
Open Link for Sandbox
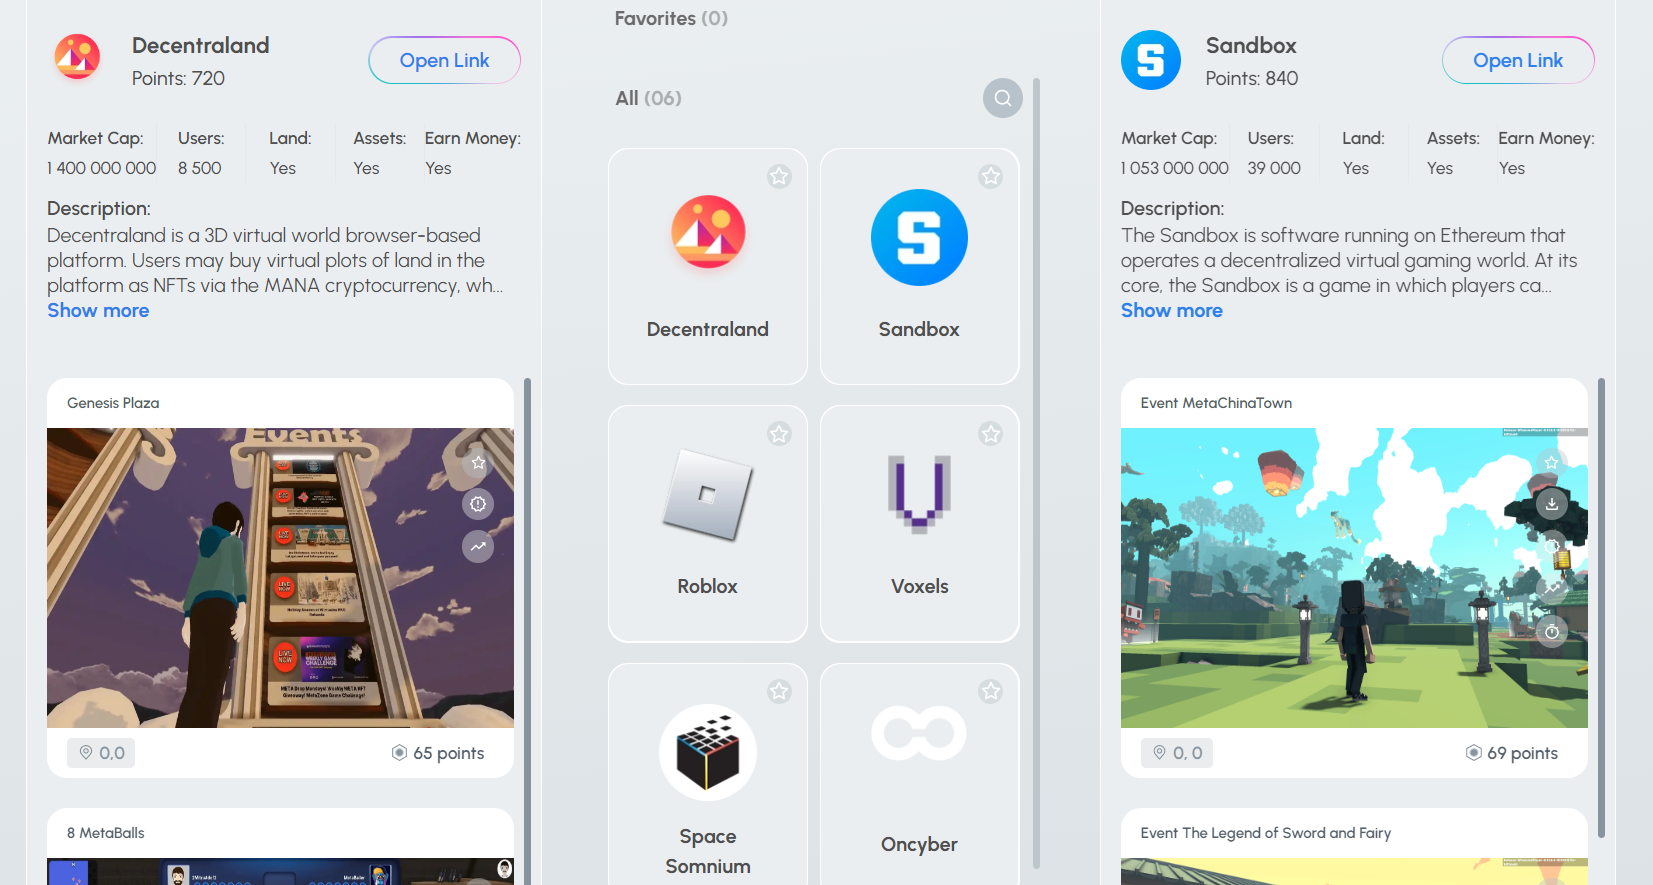pyautogui.click(x=1518, y=60)
